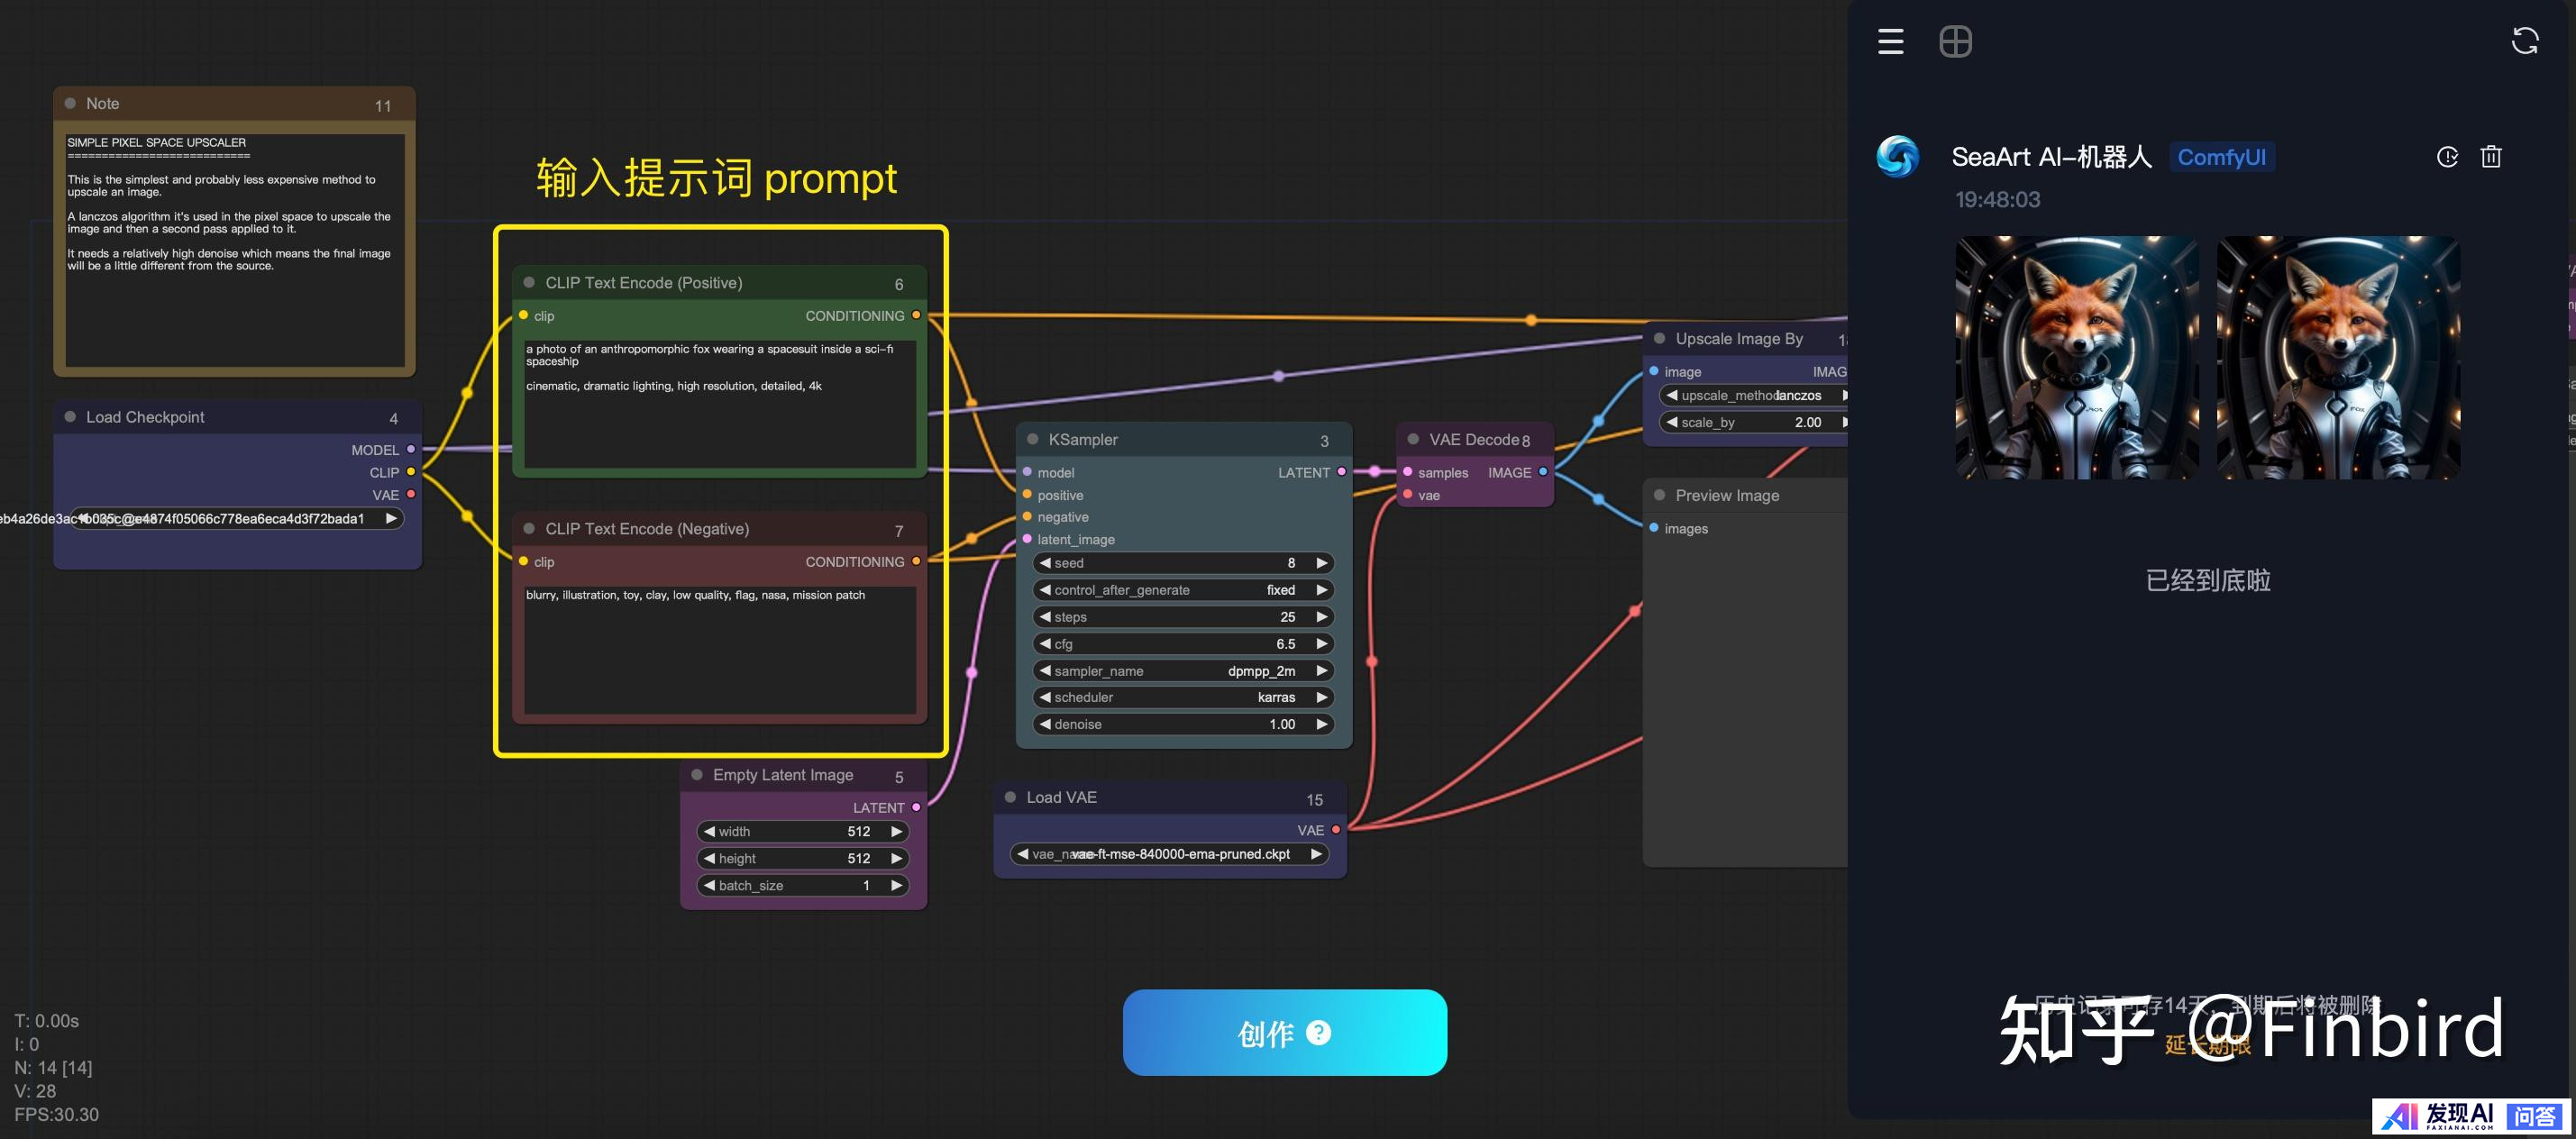Click the trash delete icon
The height and width of the screenshot is (1139, 2576).
coord(2491,157)
